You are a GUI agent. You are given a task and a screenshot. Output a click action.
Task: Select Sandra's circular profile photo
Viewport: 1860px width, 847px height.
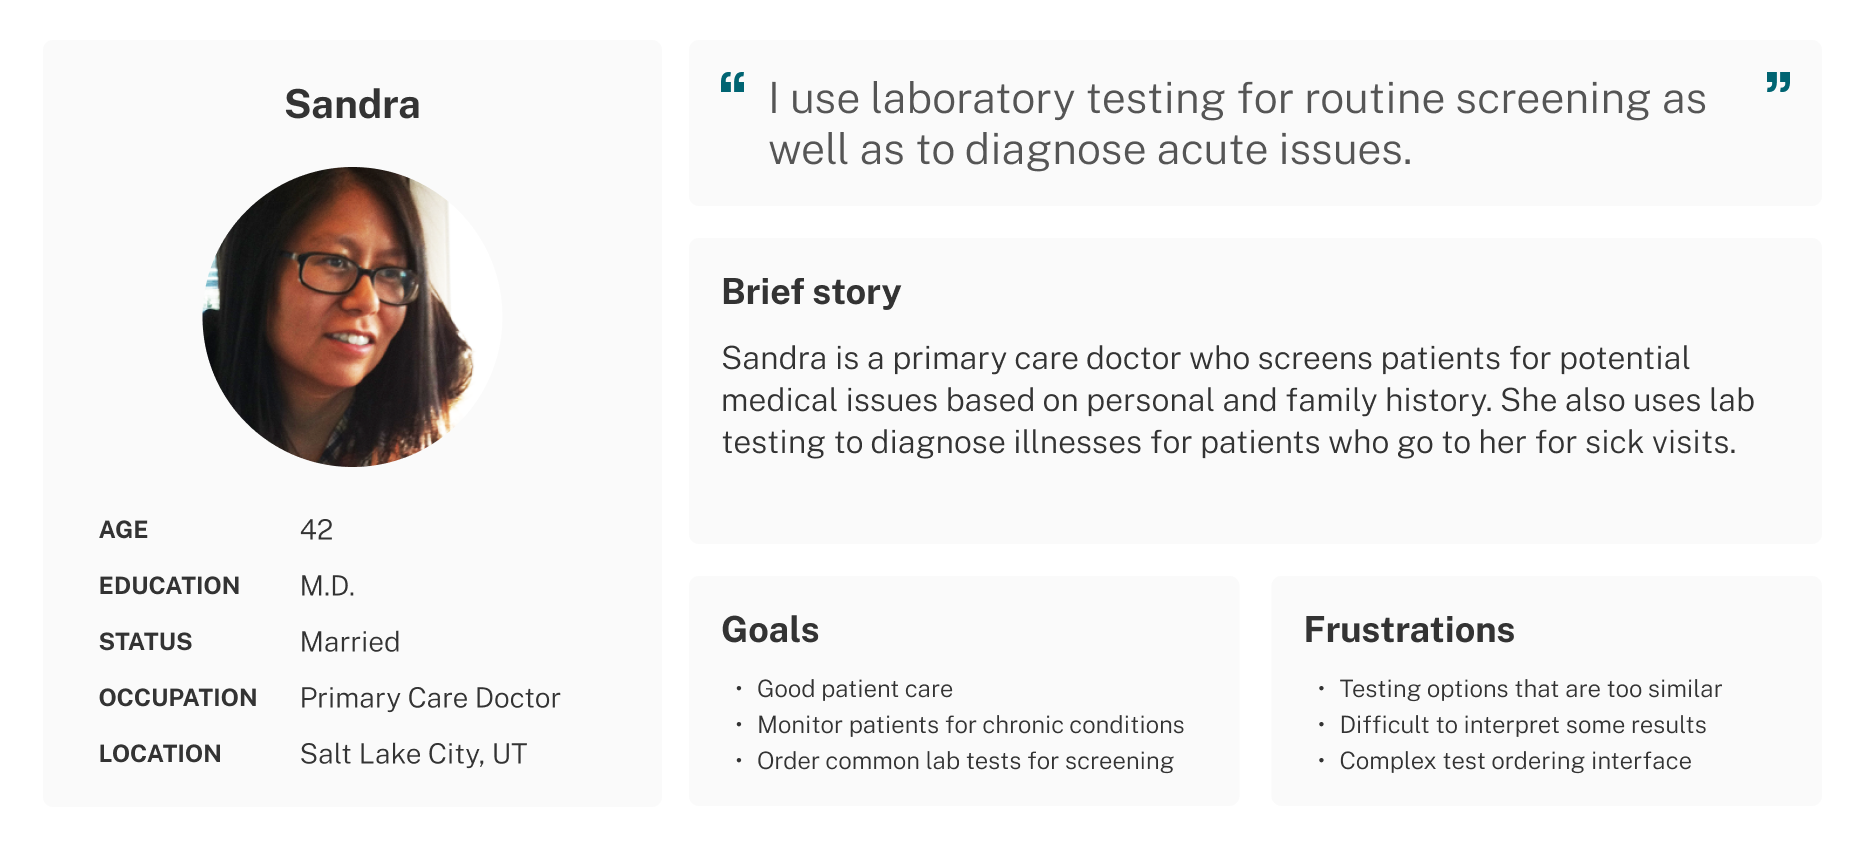point(352,317)
